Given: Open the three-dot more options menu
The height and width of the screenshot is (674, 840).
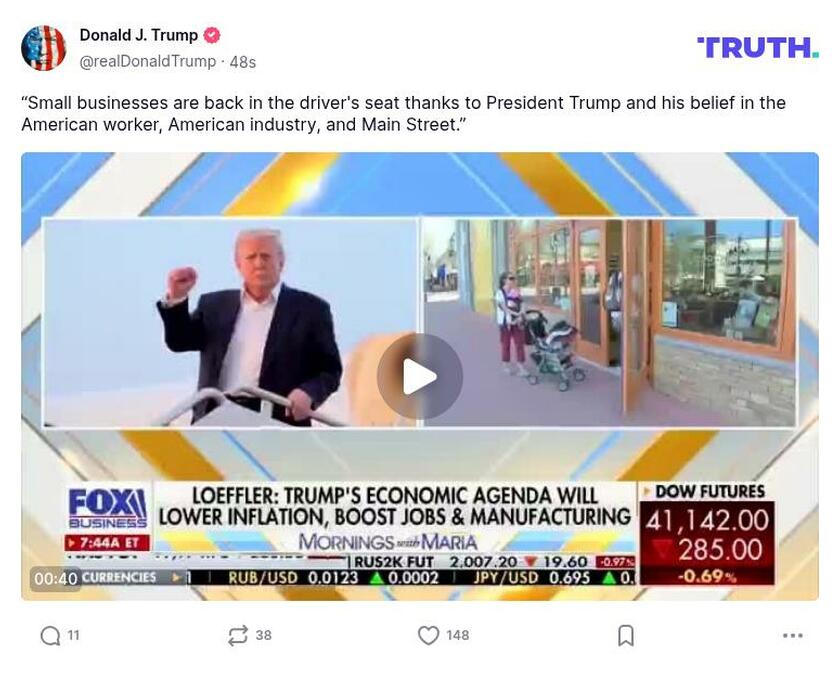Looking at the screenshot, I should click(792, 635).
